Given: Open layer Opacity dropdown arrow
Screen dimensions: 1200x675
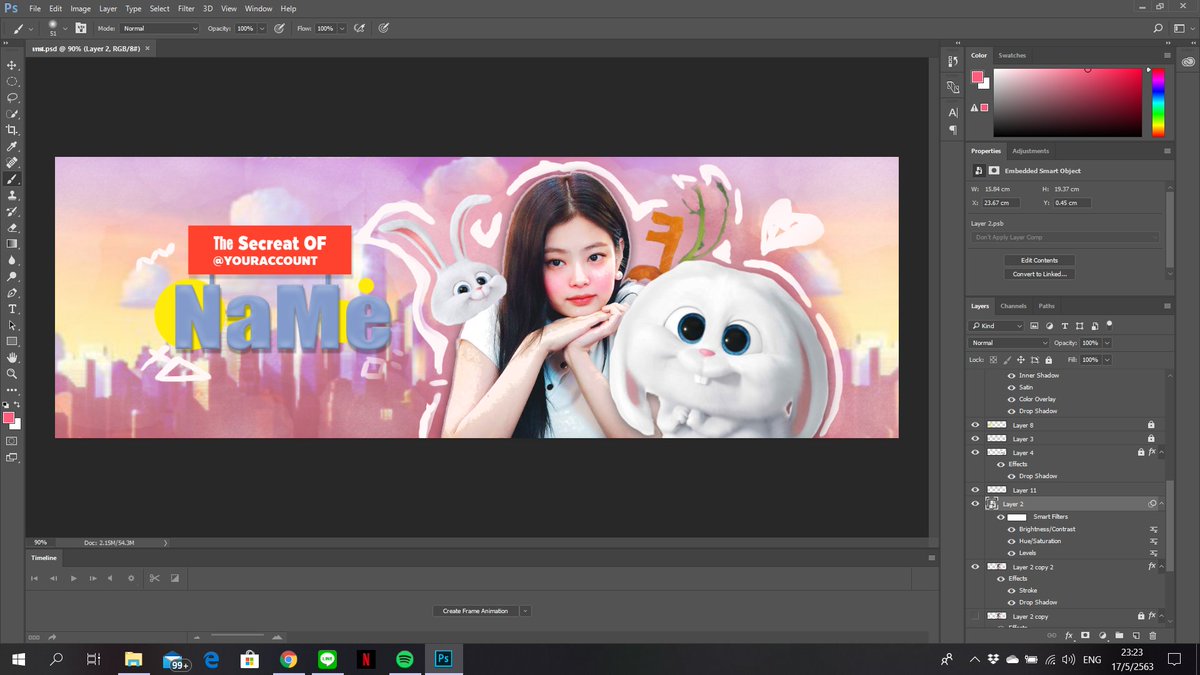Looking at the screenshot, I should (1107, 343).
